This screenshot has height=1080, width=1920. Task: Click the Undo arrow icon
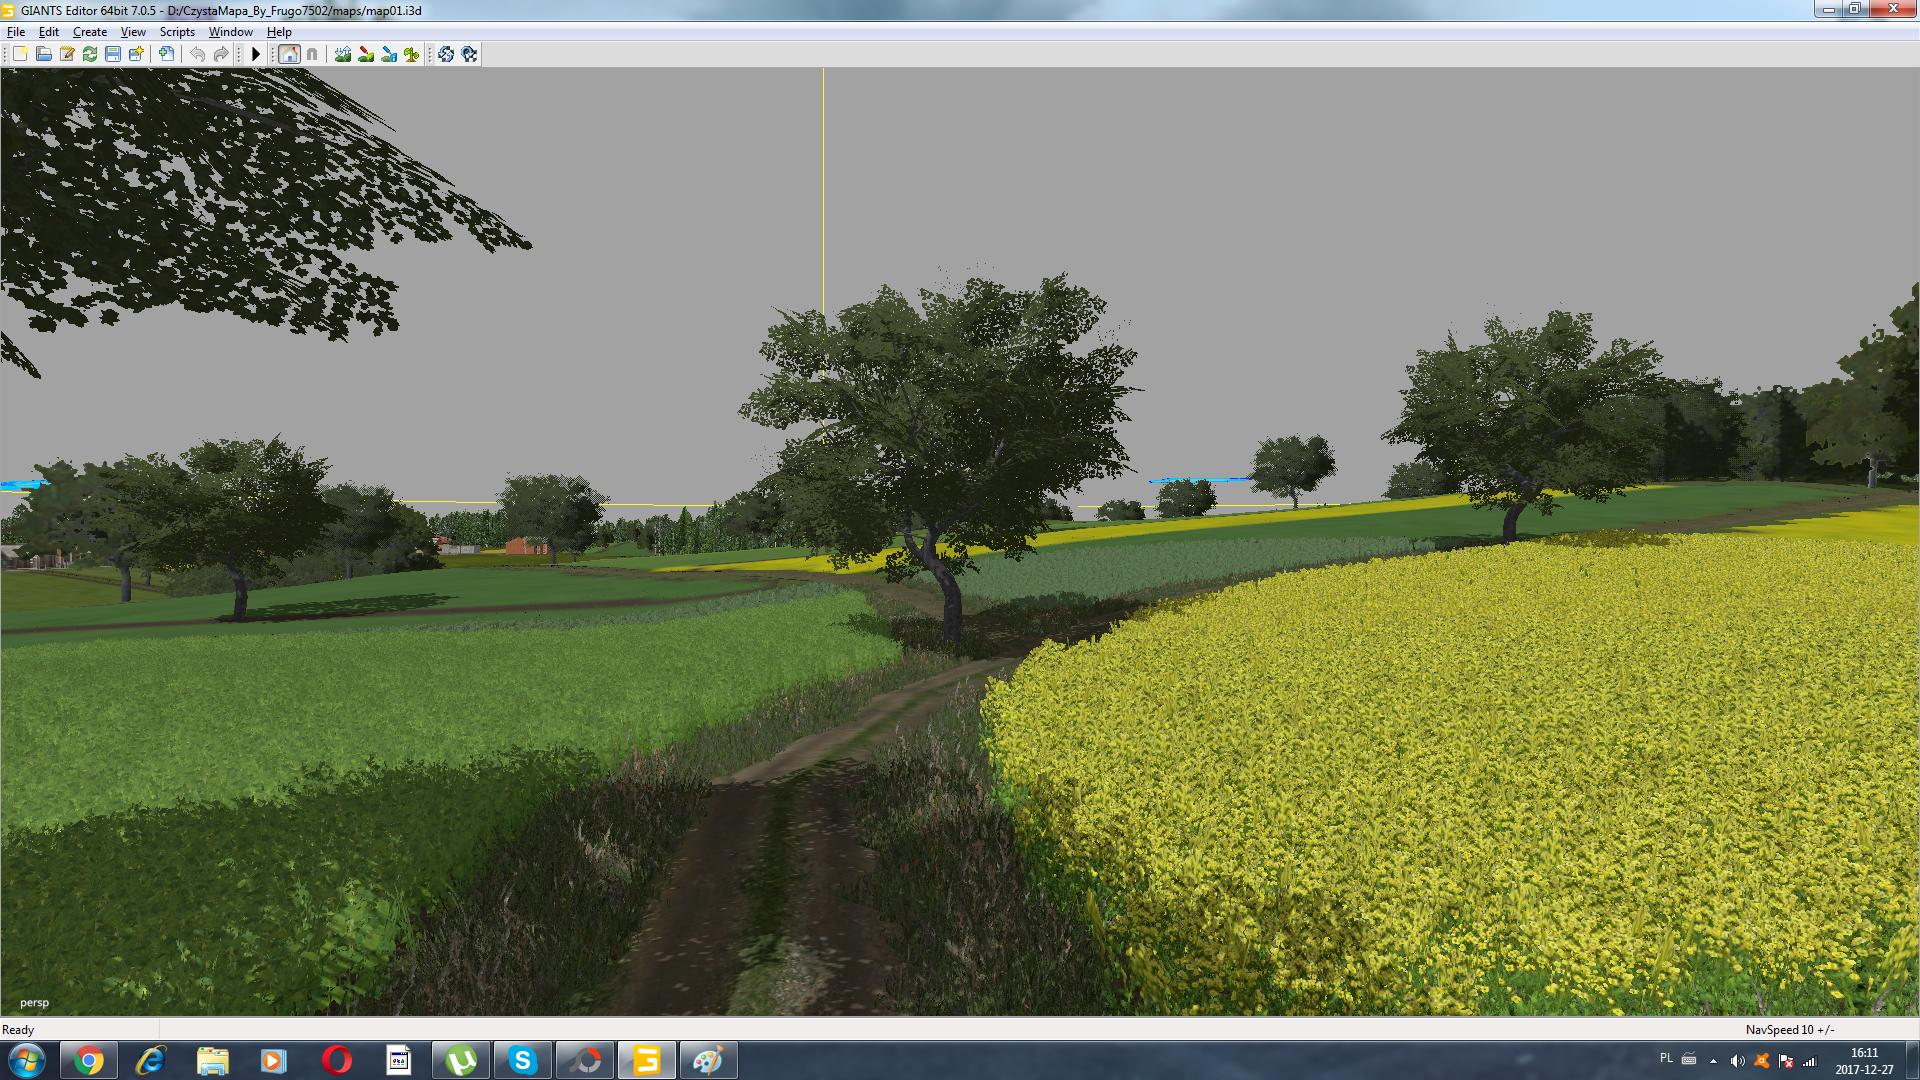pos(198,54)
